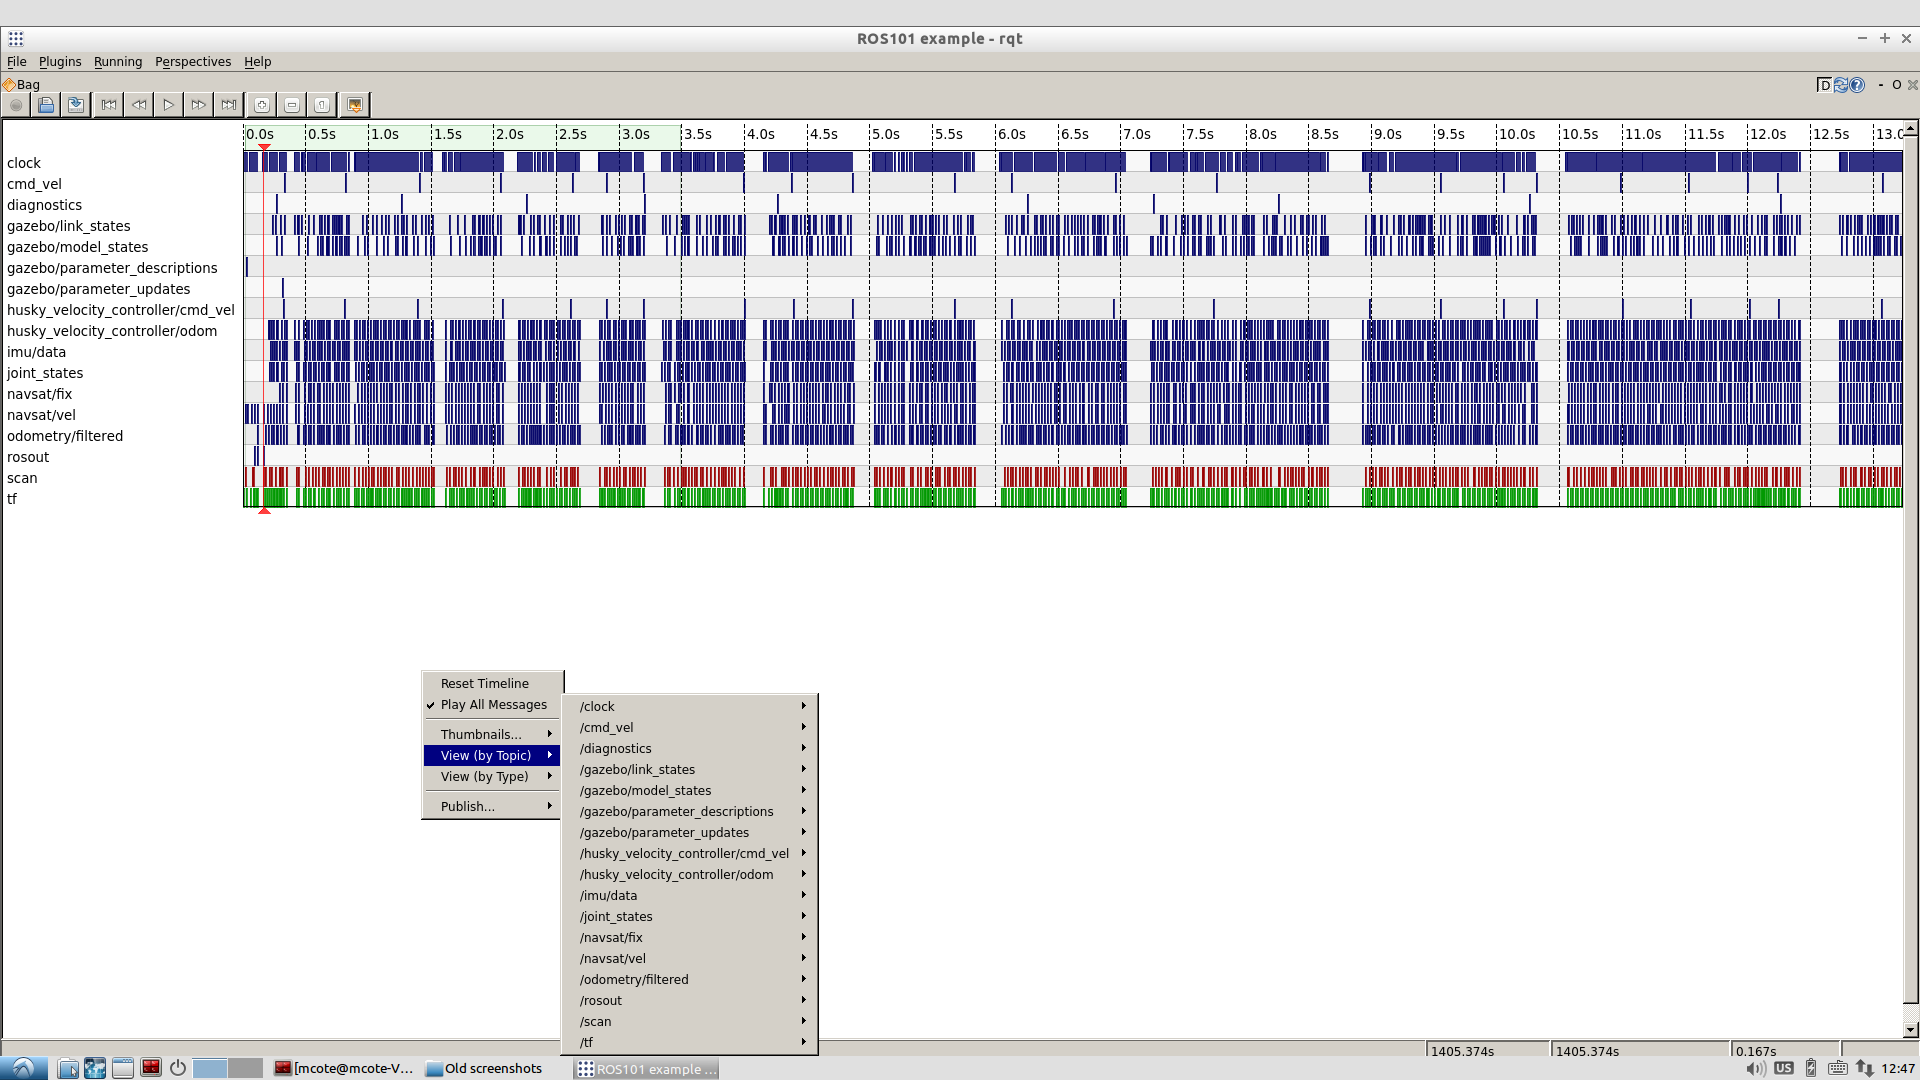Click the red playhead marker on timeline

[264, 147]
